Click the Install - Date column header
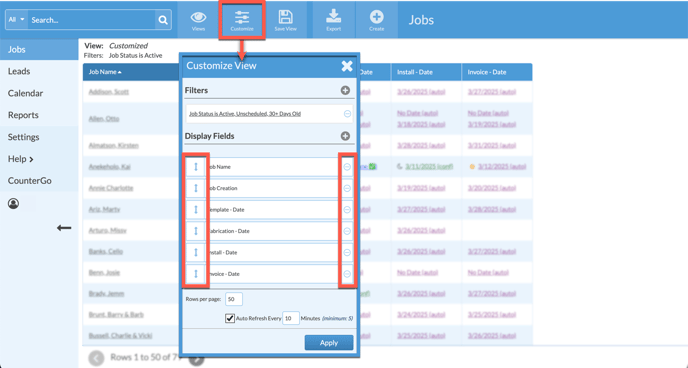Image resolution: width=688 pixels, height=368 pixels. pyautogui.click(x=426, y=72)
